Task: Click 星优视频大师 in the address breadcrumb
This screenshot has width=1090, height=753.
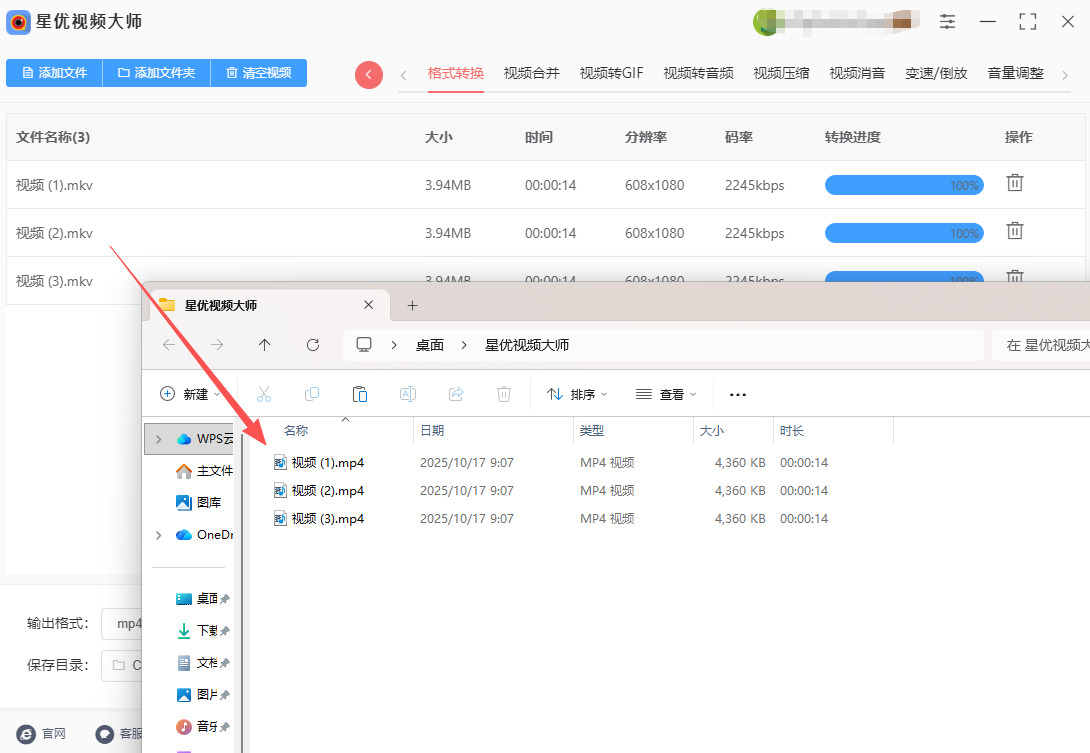Action: pyautogui.click(x=527, y=345)
